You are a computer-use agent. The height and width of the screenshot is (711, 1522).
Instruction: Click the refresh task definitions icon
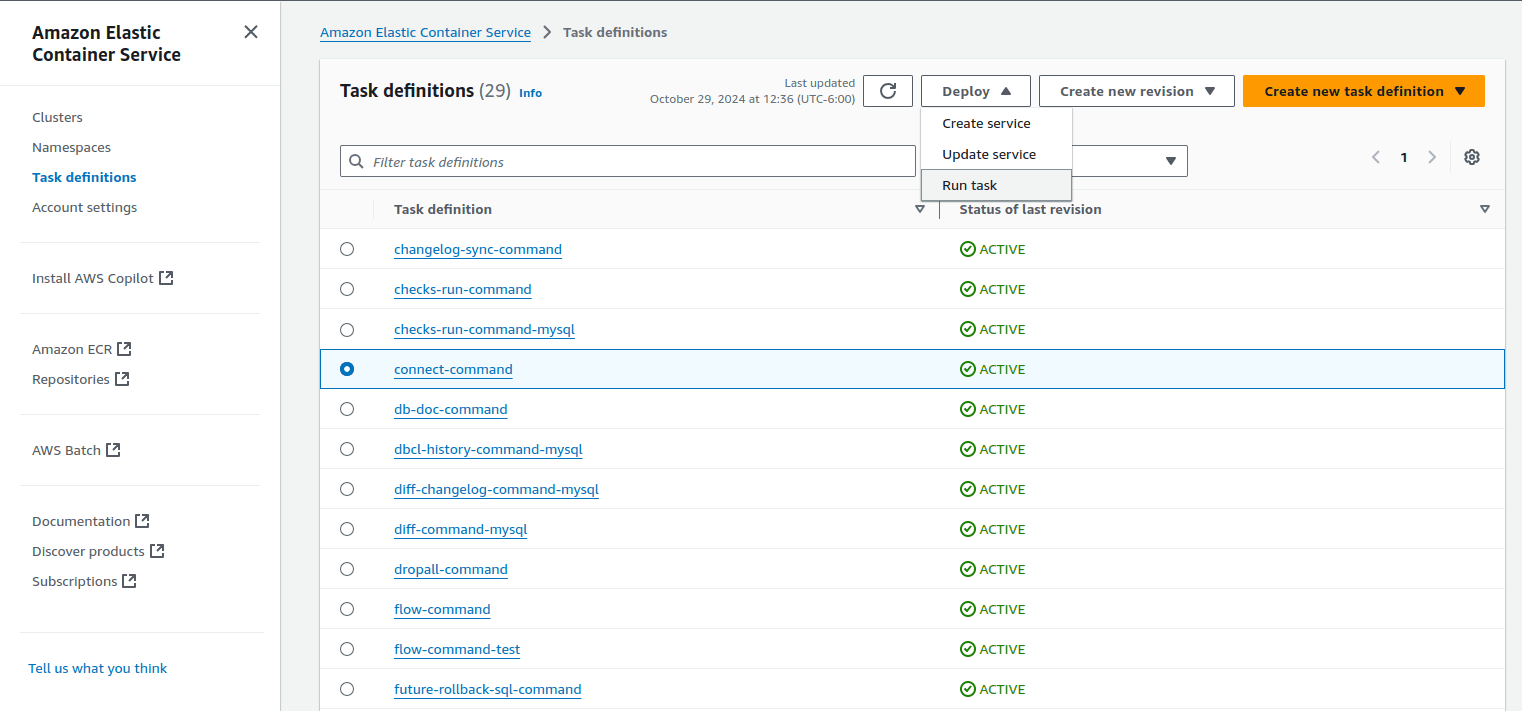pyautogui.click(x=887, y=91)
